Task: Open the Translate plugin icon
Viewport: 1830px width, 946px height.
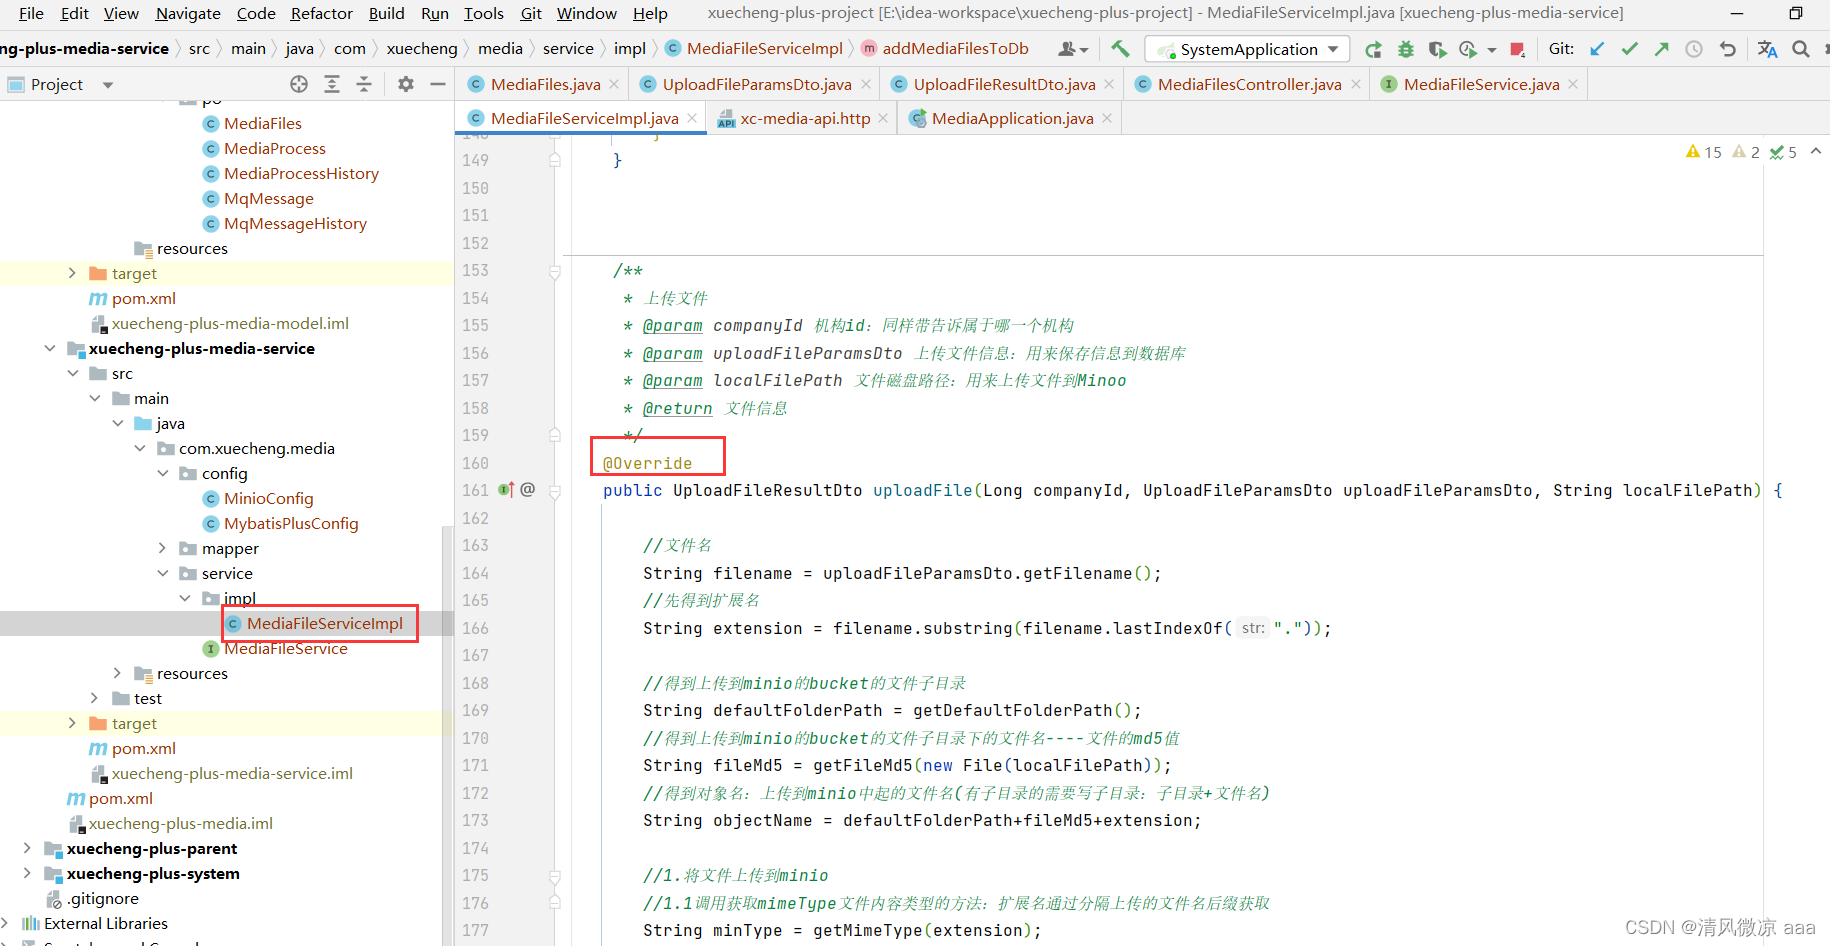Action: click(x=1767, y=49)
